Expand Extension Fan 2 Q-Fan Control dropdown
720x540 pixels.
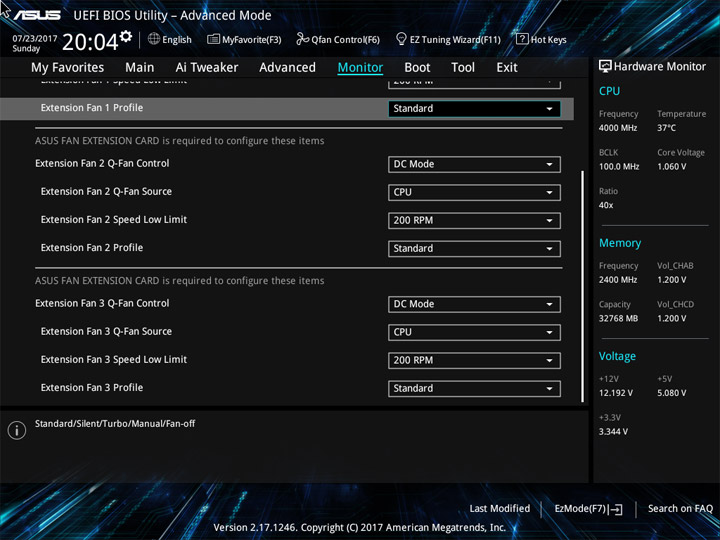474,164
